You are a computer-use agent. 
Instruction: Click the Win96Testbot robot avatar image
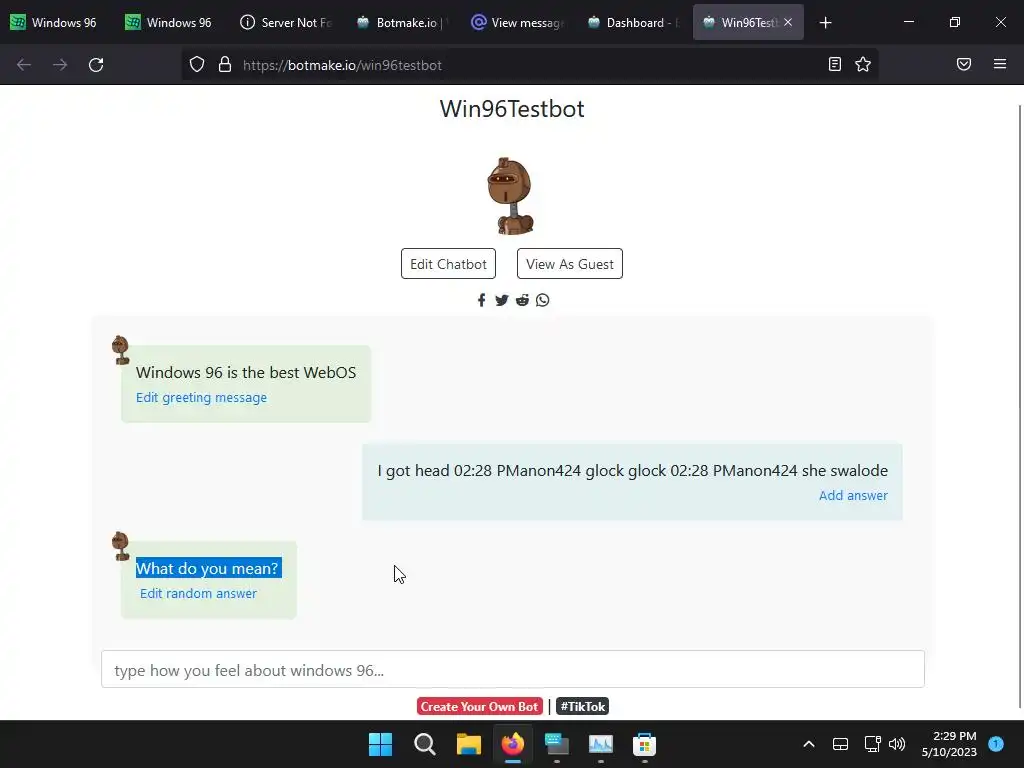pos(511,195)
